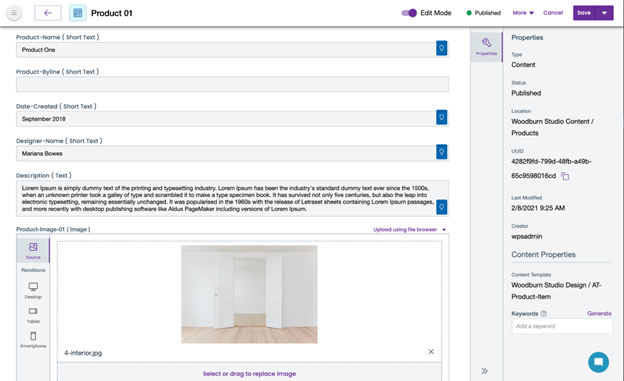Toggle Edit Mode switch
Screen dimensions: 624x381
click(x=409, y=13)
